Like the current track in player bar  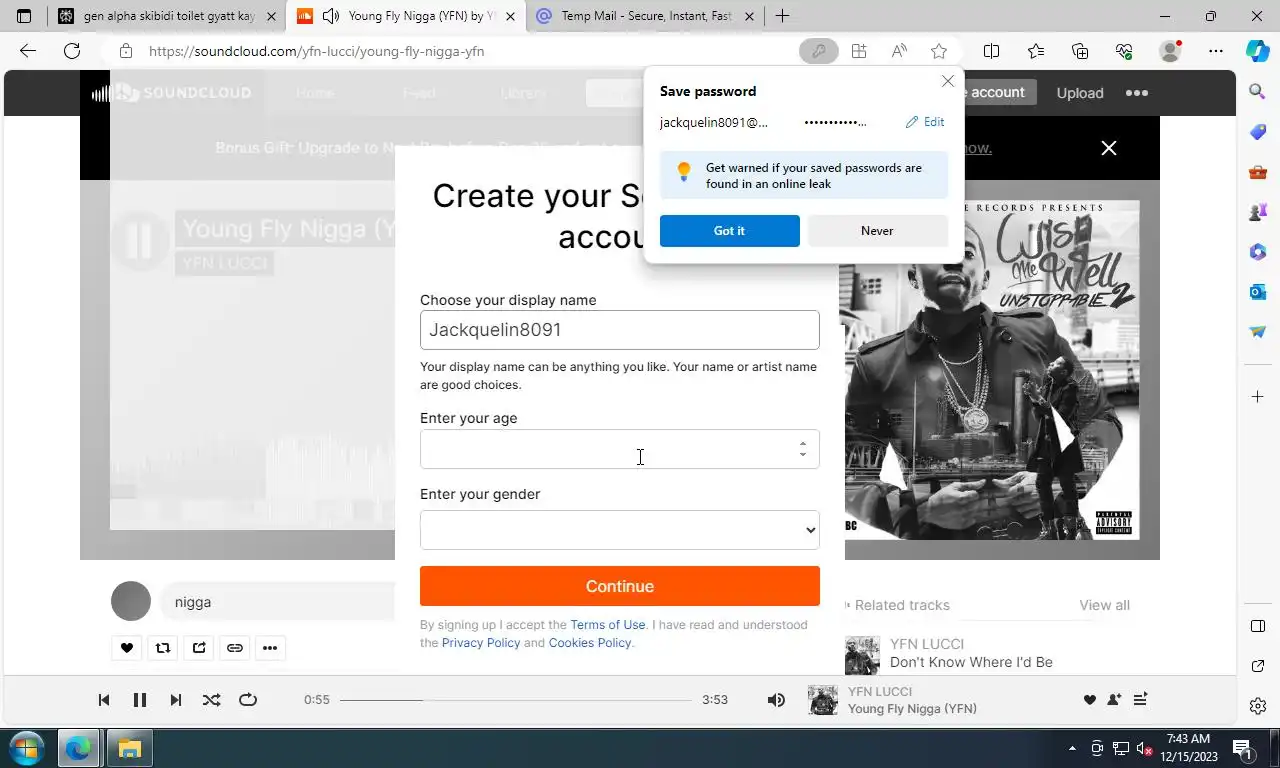tap(1090, 700)
